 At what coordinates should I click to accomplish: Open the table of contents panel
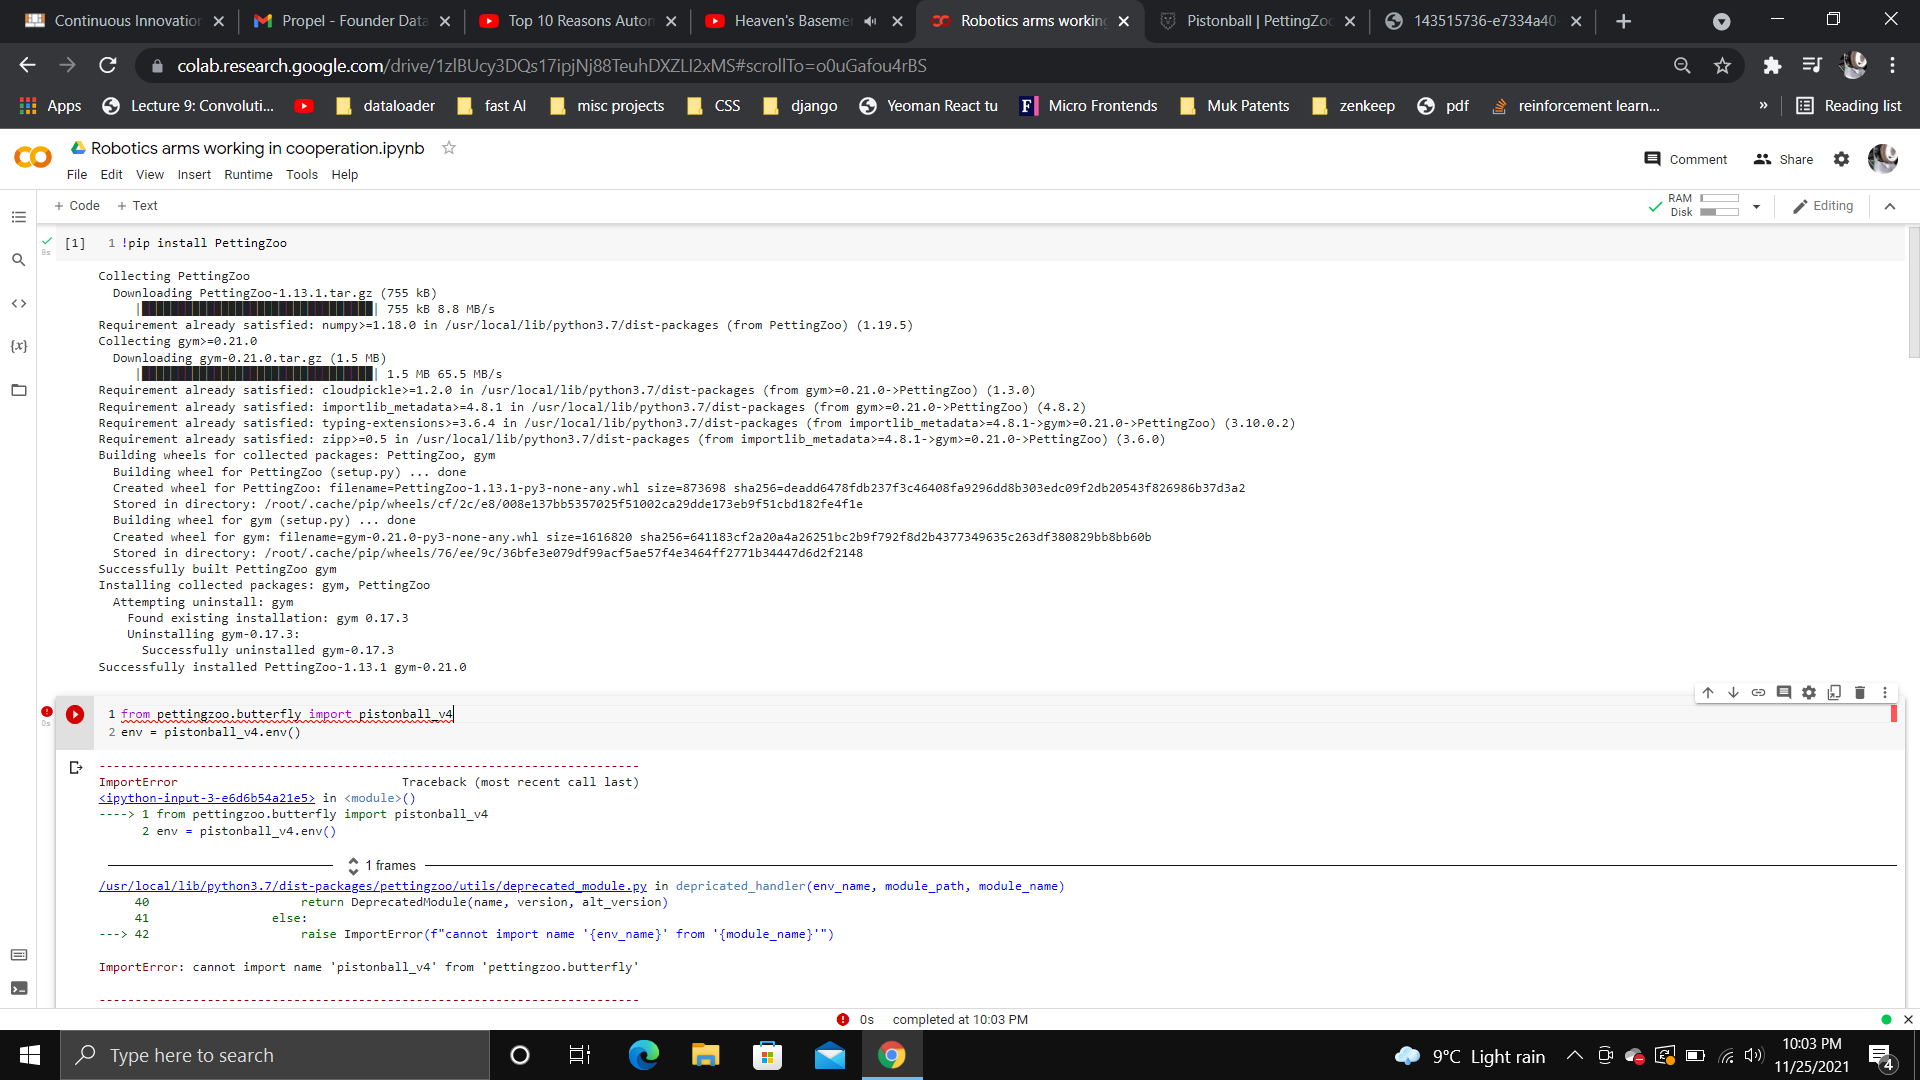pos(18,217)
